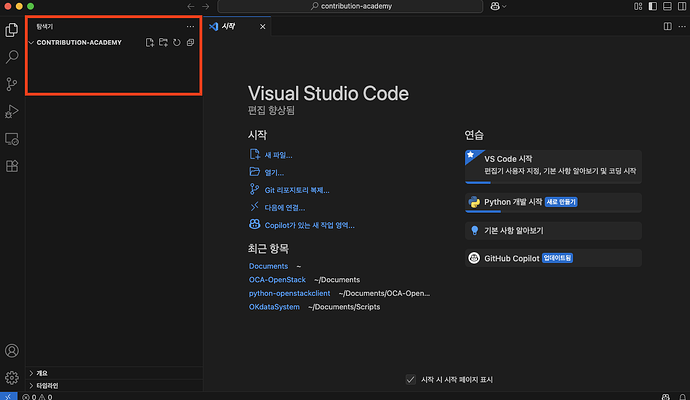
Task: Toggle the bottom panel visibility
Action: coord(667,6)
